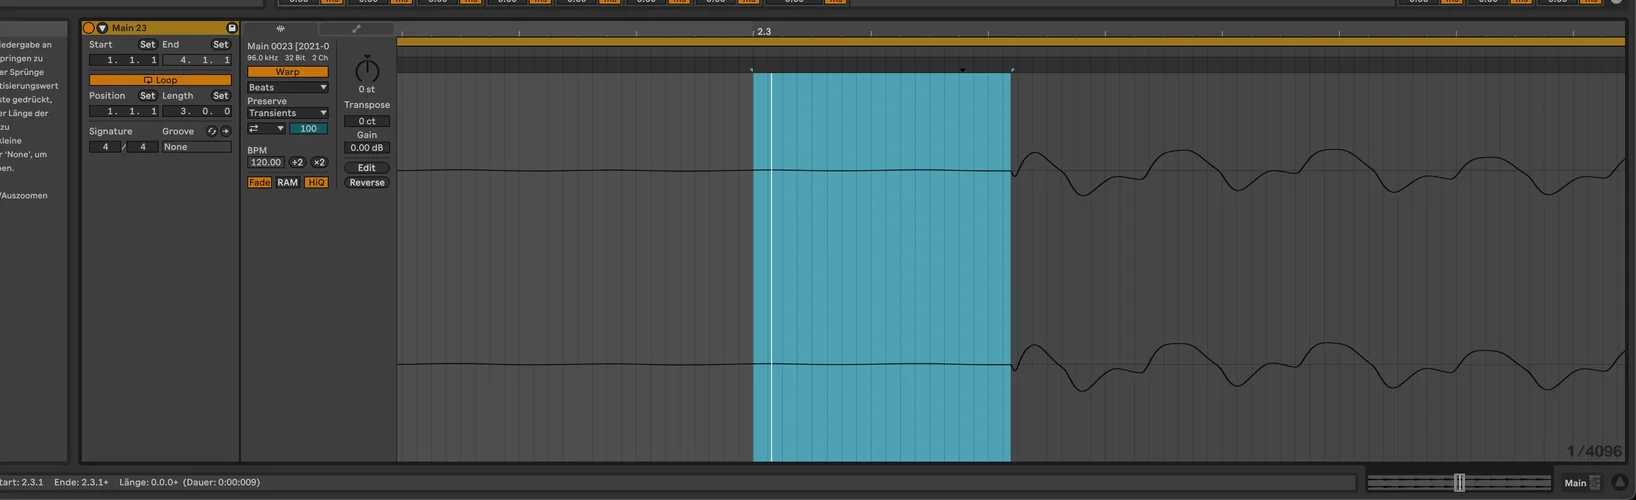Image resolution: width=1636 pixels, height=500 pixels.
Task: Click the Commit Groove arrow icon
Action: [x=226, y=131]
